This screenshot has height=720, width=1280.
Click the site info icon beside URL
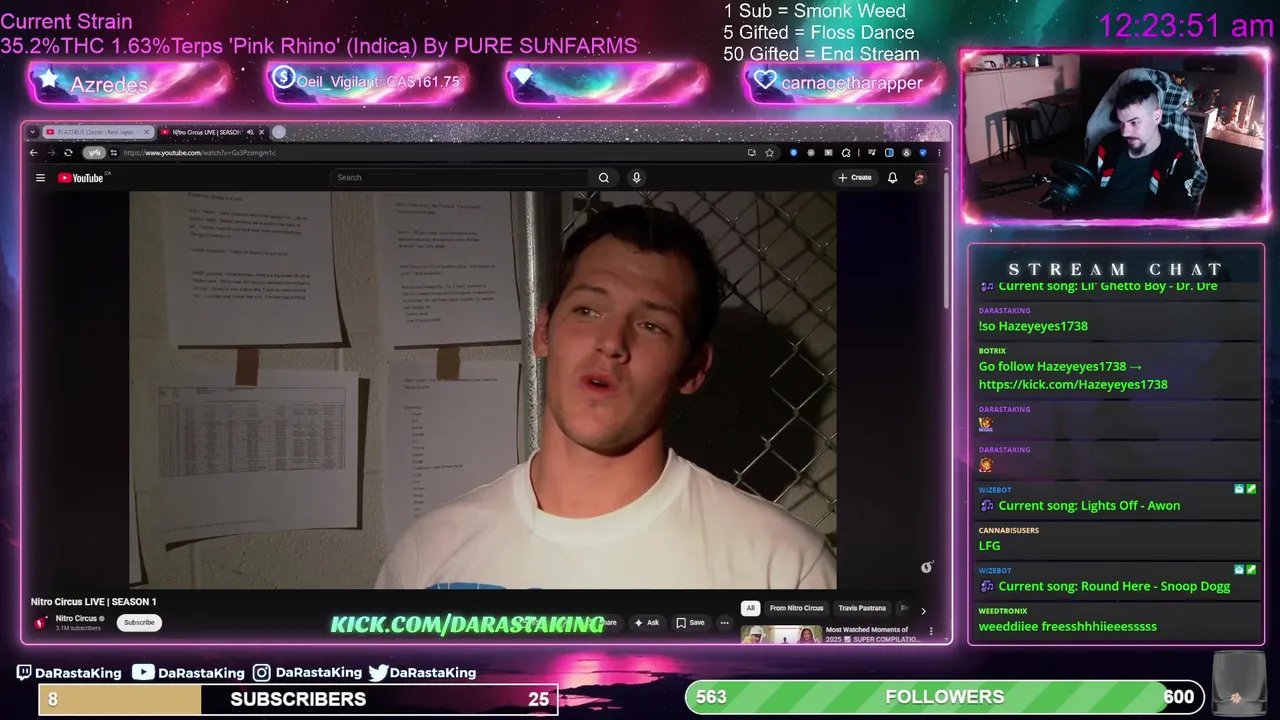tap(114, 153)
